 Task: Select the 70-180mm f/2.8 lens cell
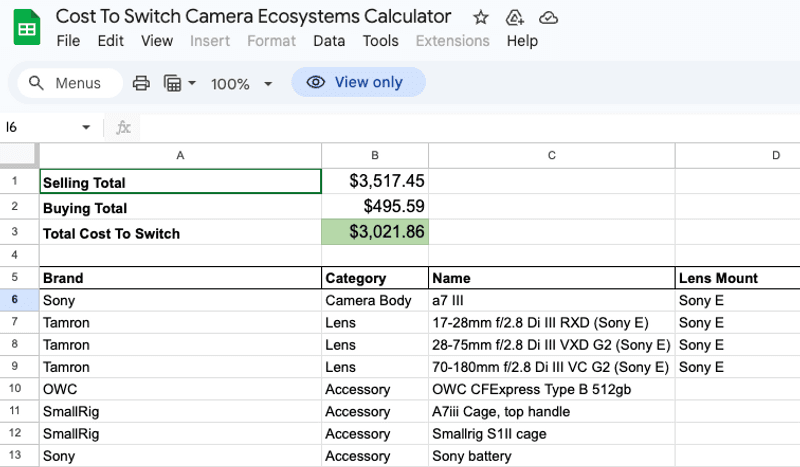[552, 367]
